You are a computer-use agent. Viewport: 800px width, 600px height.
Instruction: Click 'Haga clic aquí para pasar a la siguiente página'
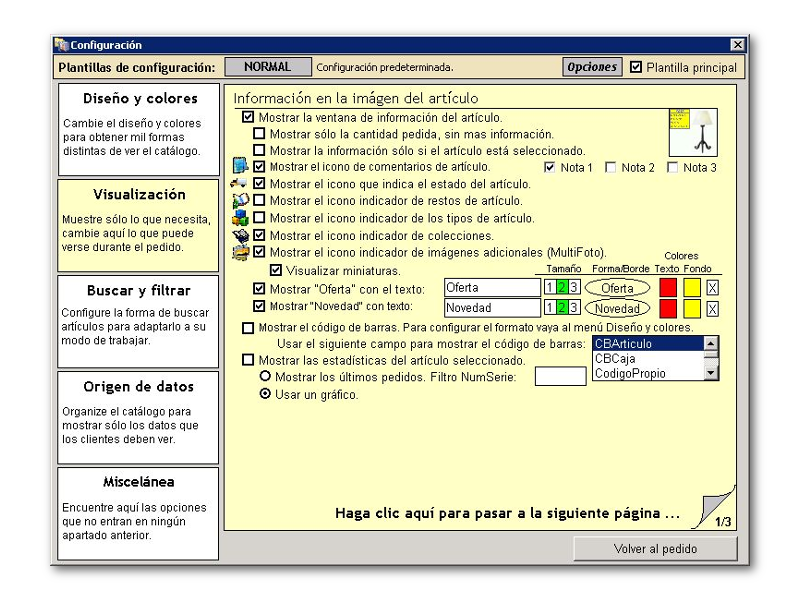[508, 513]
